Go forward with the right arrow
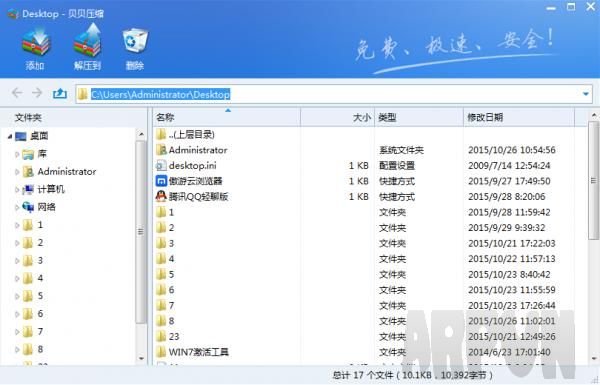The width and height of the screenshot is (600, 385). [x=37, y=93]
